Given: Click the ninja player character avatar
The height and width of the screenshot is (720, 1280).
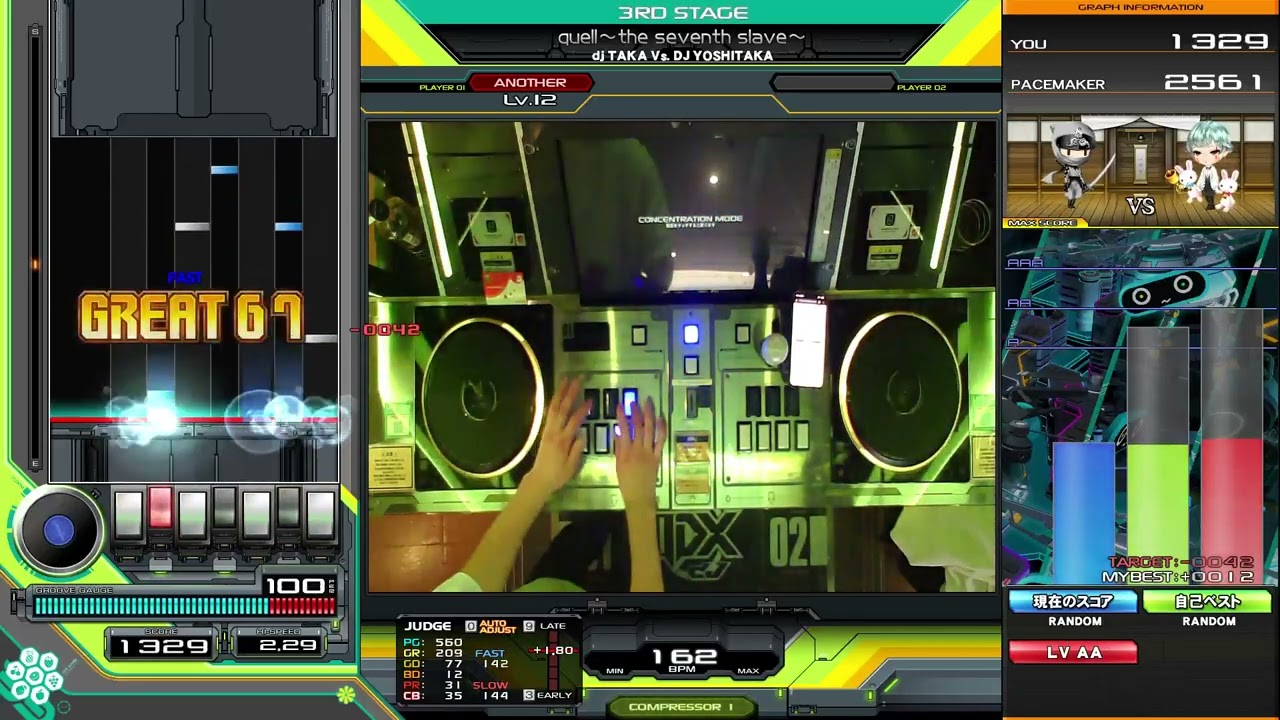Looking at the screenshot, I should (x=1072, y=166).
